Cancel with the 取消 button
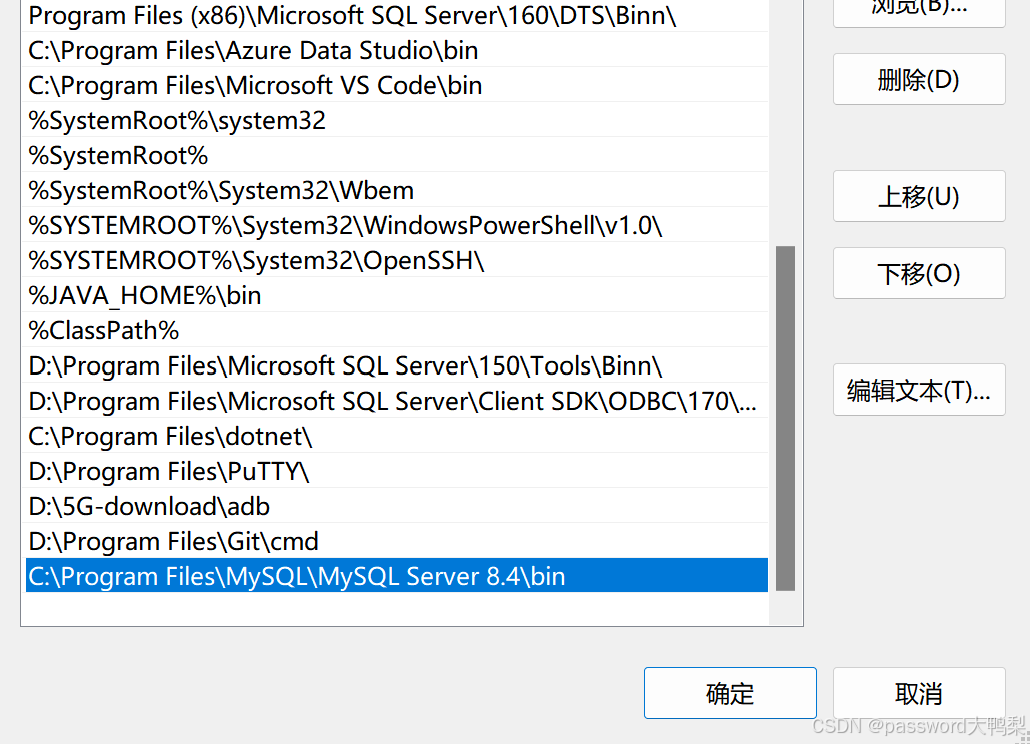The width and height of the screenshot is (1030, 744). (x=919, y=693)
